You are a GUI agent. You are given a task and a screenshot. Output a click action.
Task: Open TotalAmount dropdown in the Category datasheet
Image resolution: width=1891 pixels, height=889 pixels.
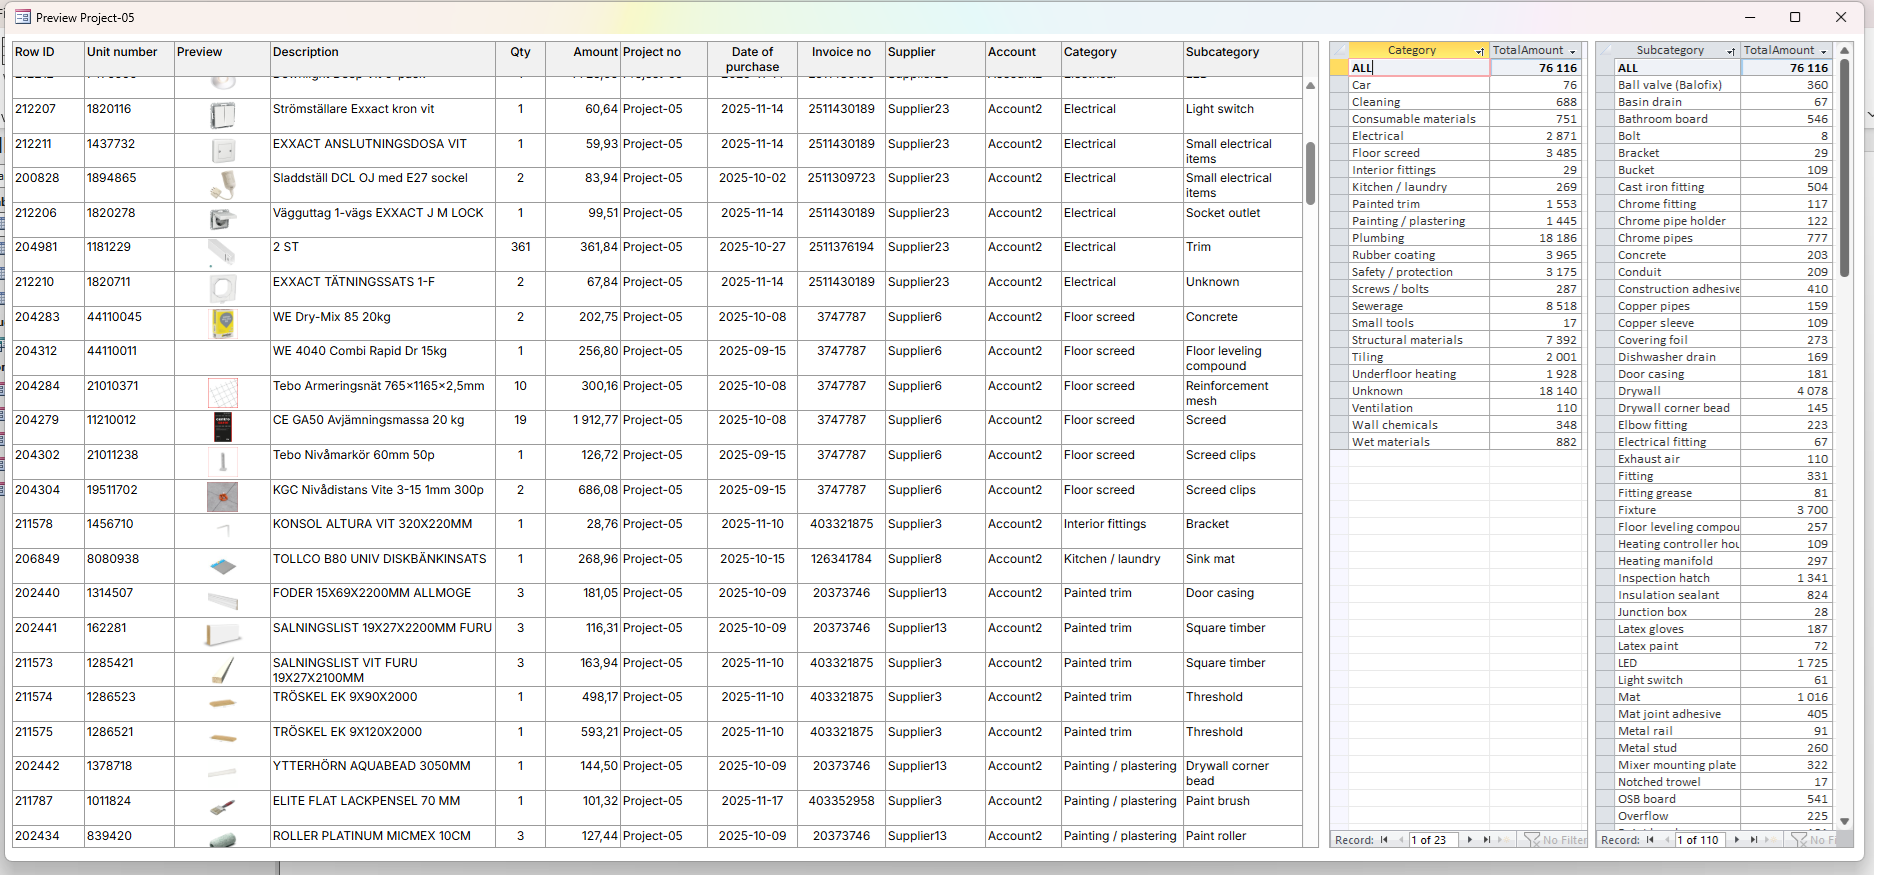[1573, 51]
